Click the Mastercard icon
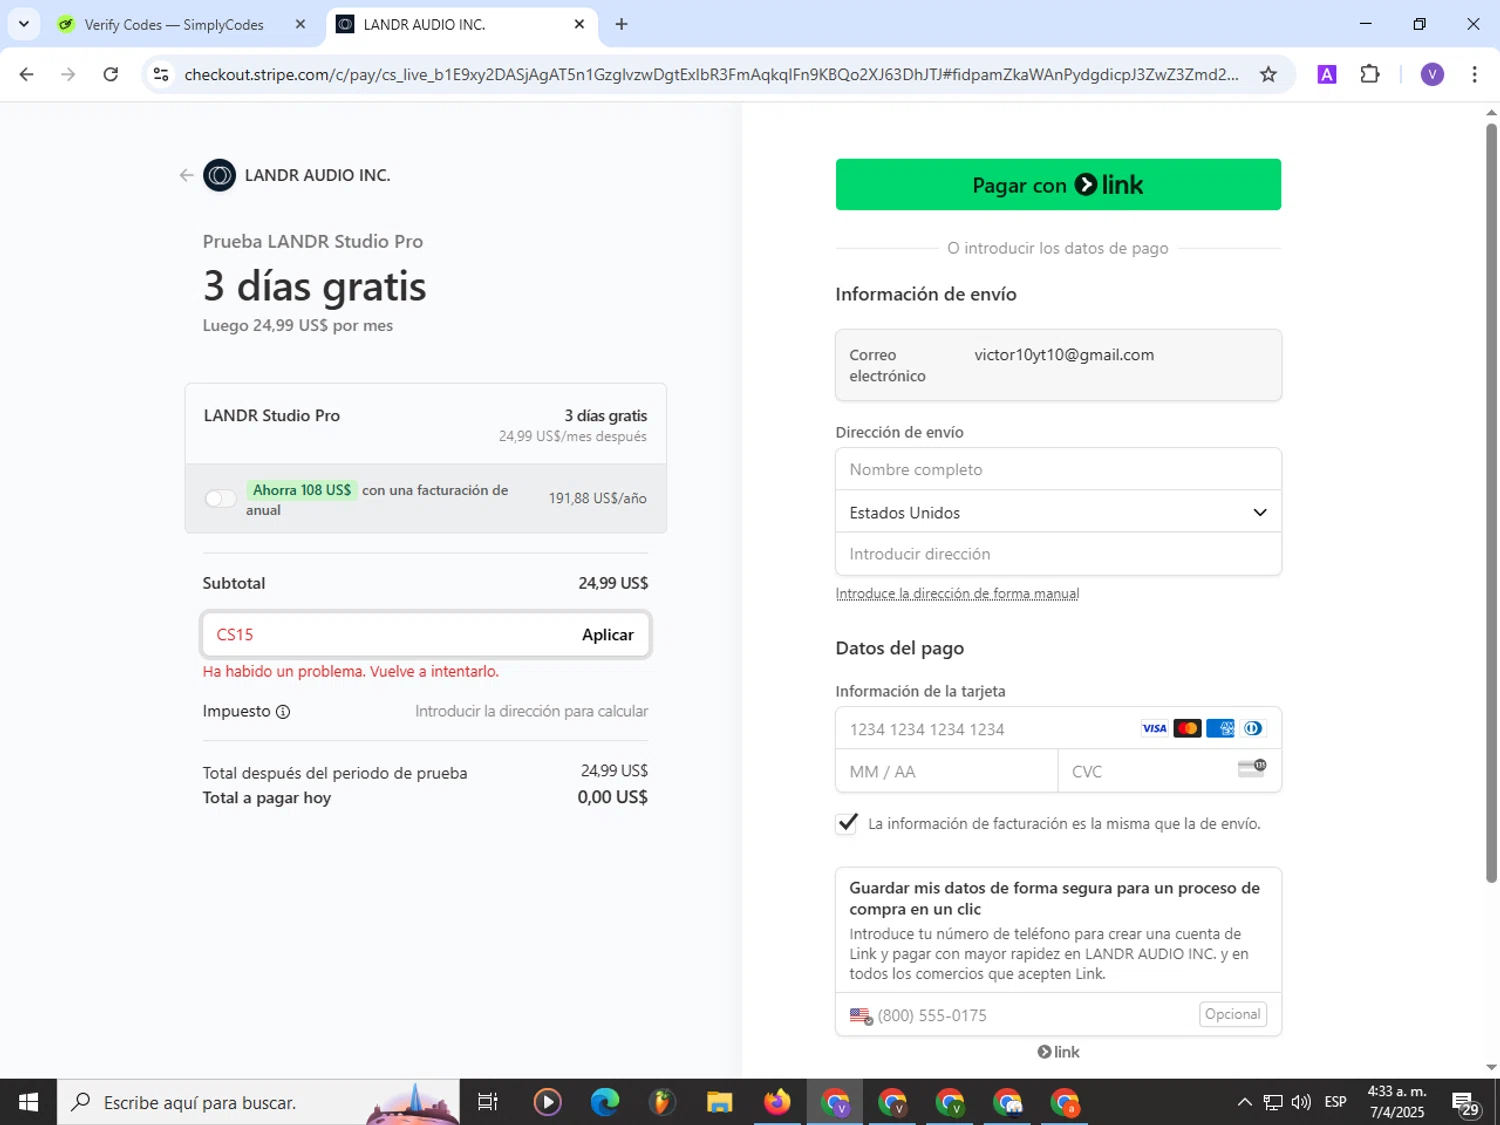 point(1187,729)
